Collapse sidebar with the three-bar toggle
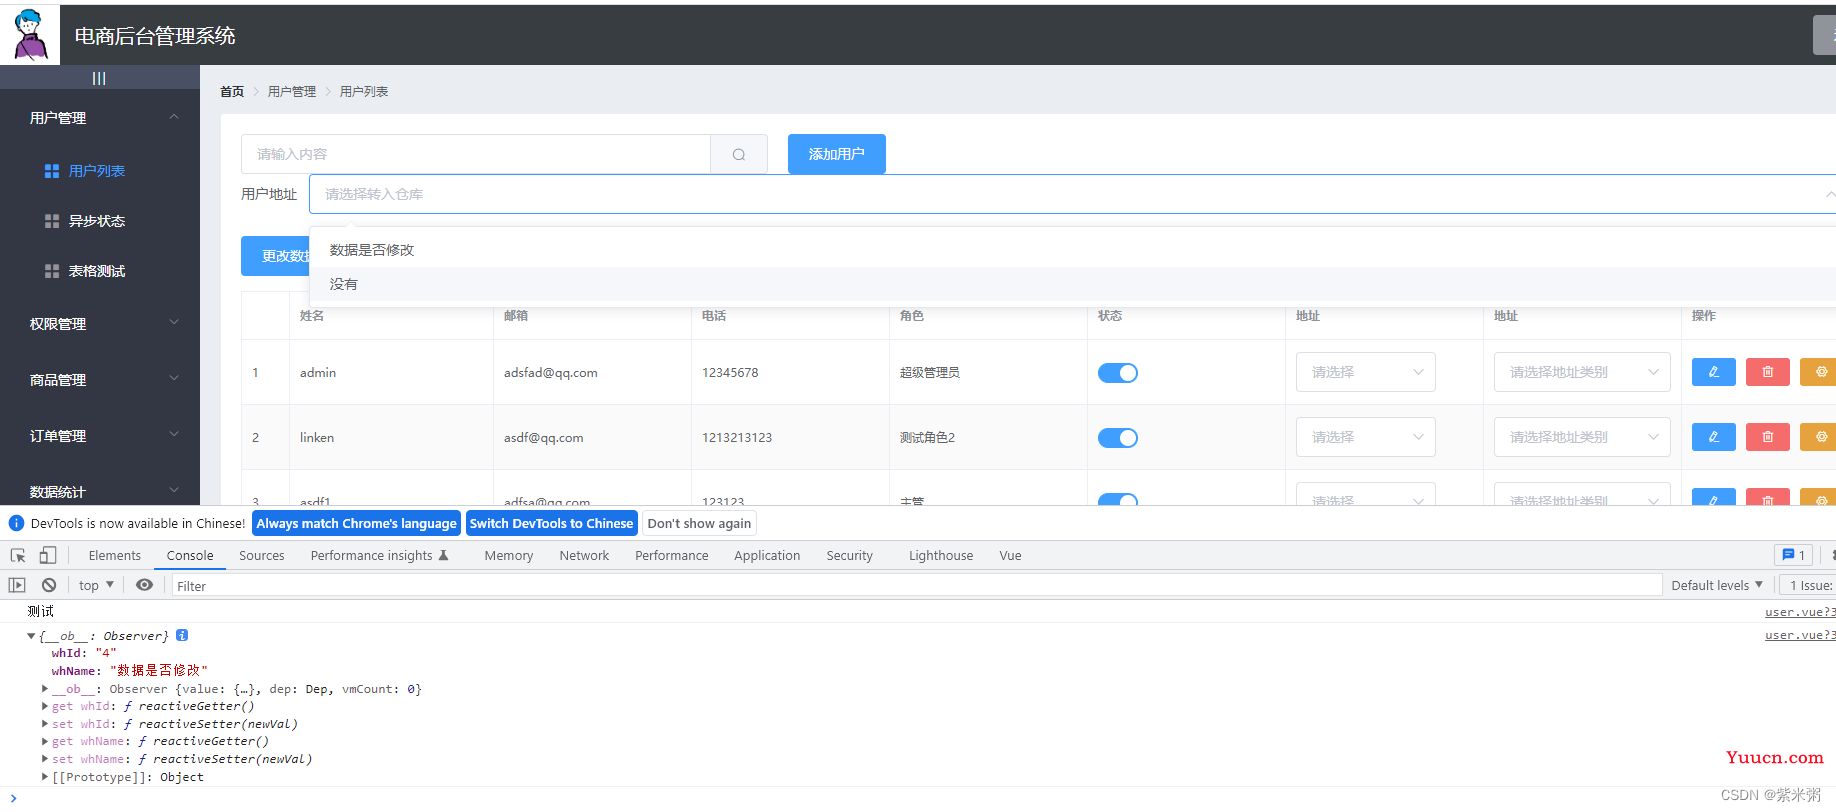Image resolution: width=1836 pixels, height=812 pixels. (x=99, y=78)
